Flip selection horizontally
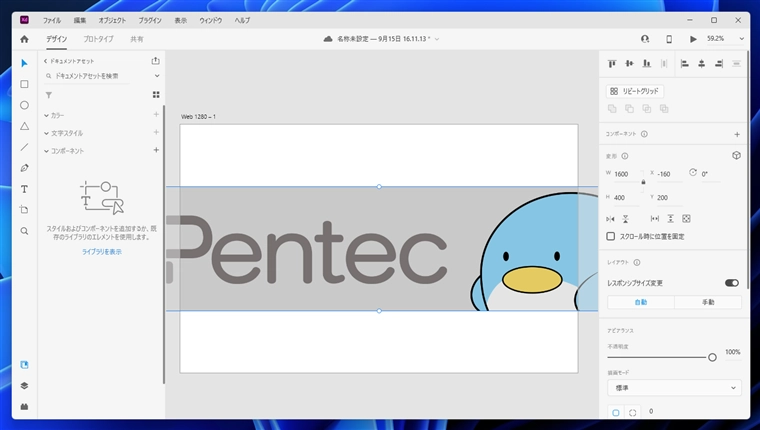 pos(610,219)
